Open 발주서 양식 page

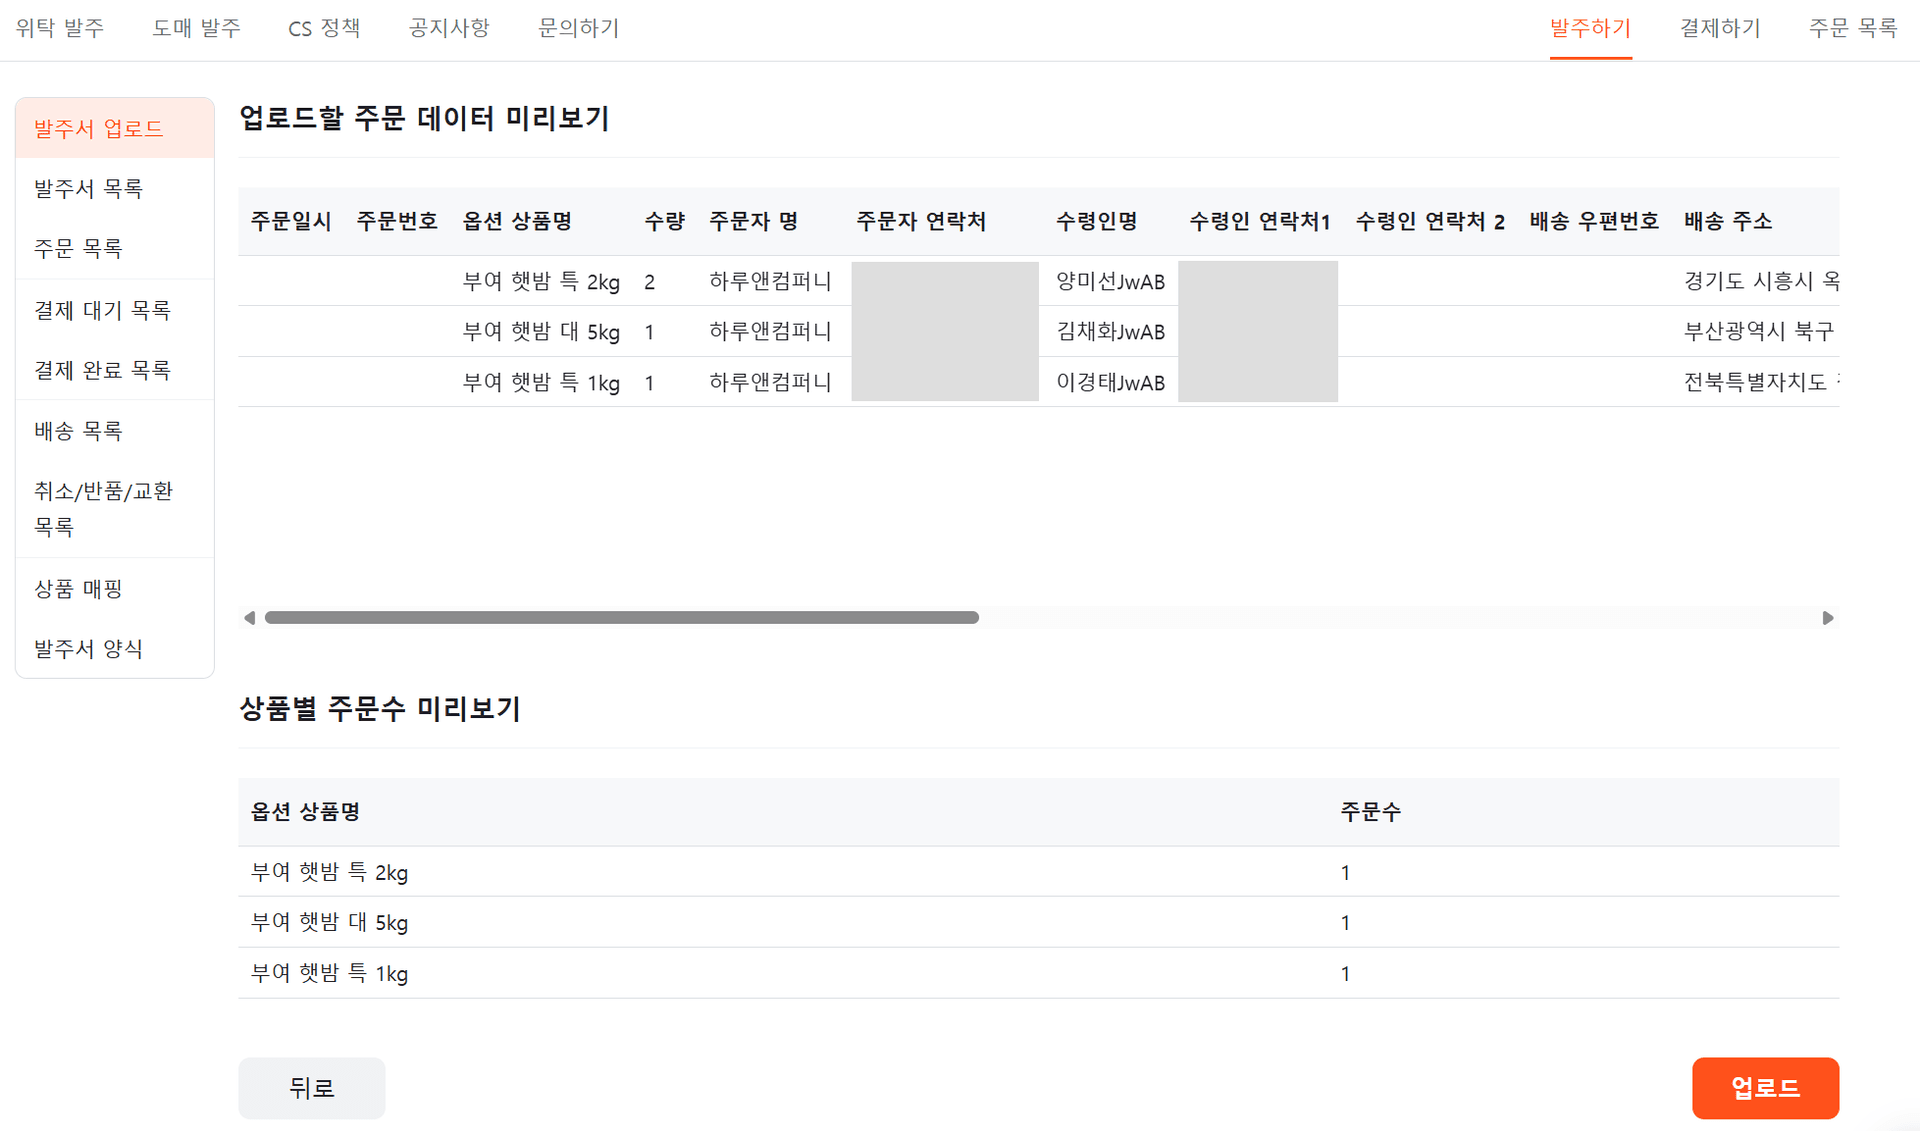point(88,649)
